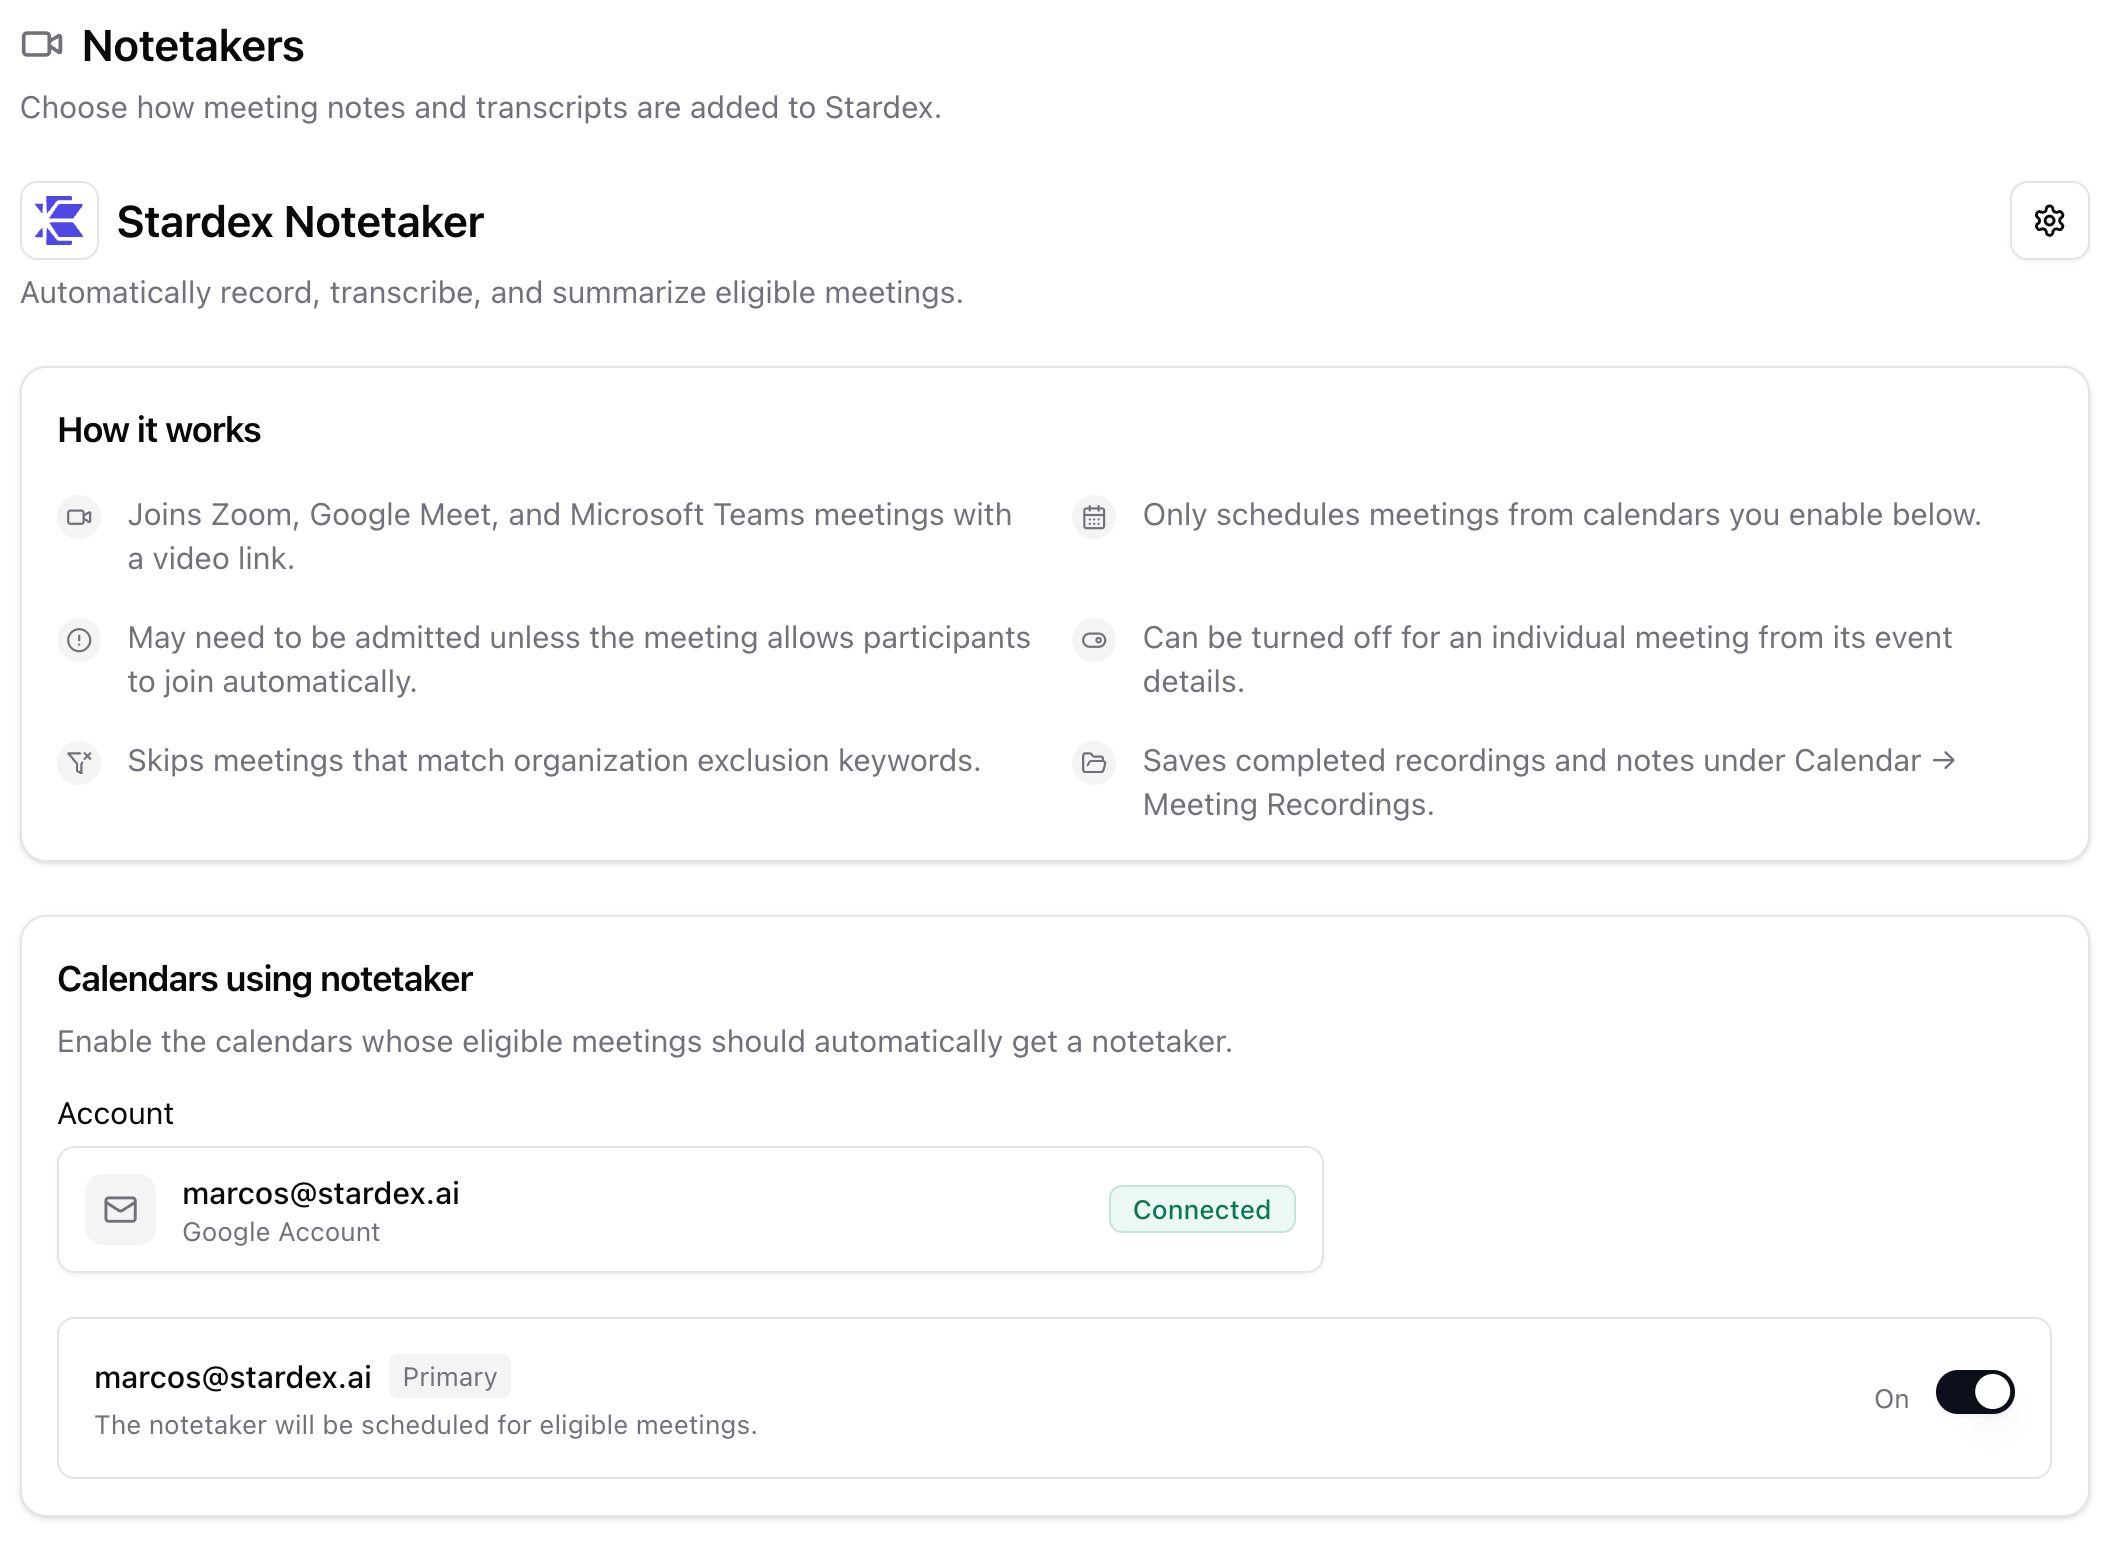Click "Google Account" subtitle text

click(281, 1232)
